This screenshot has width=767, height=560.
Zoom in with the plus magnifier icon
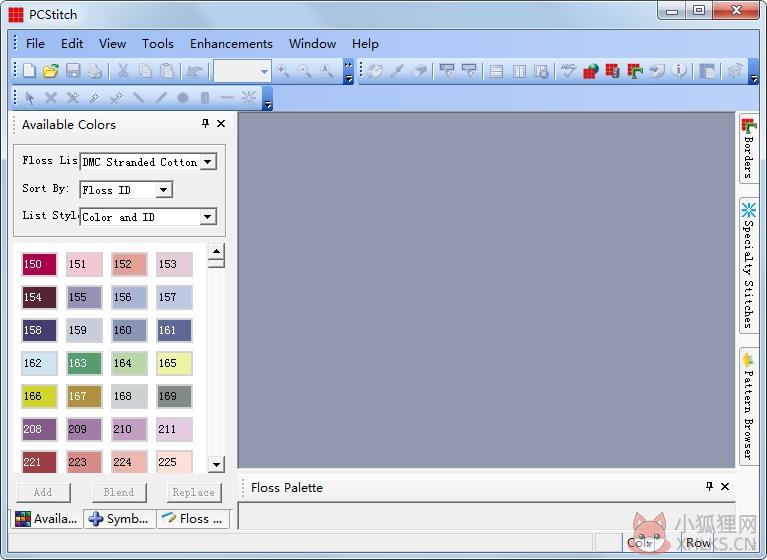pos(283,71)
